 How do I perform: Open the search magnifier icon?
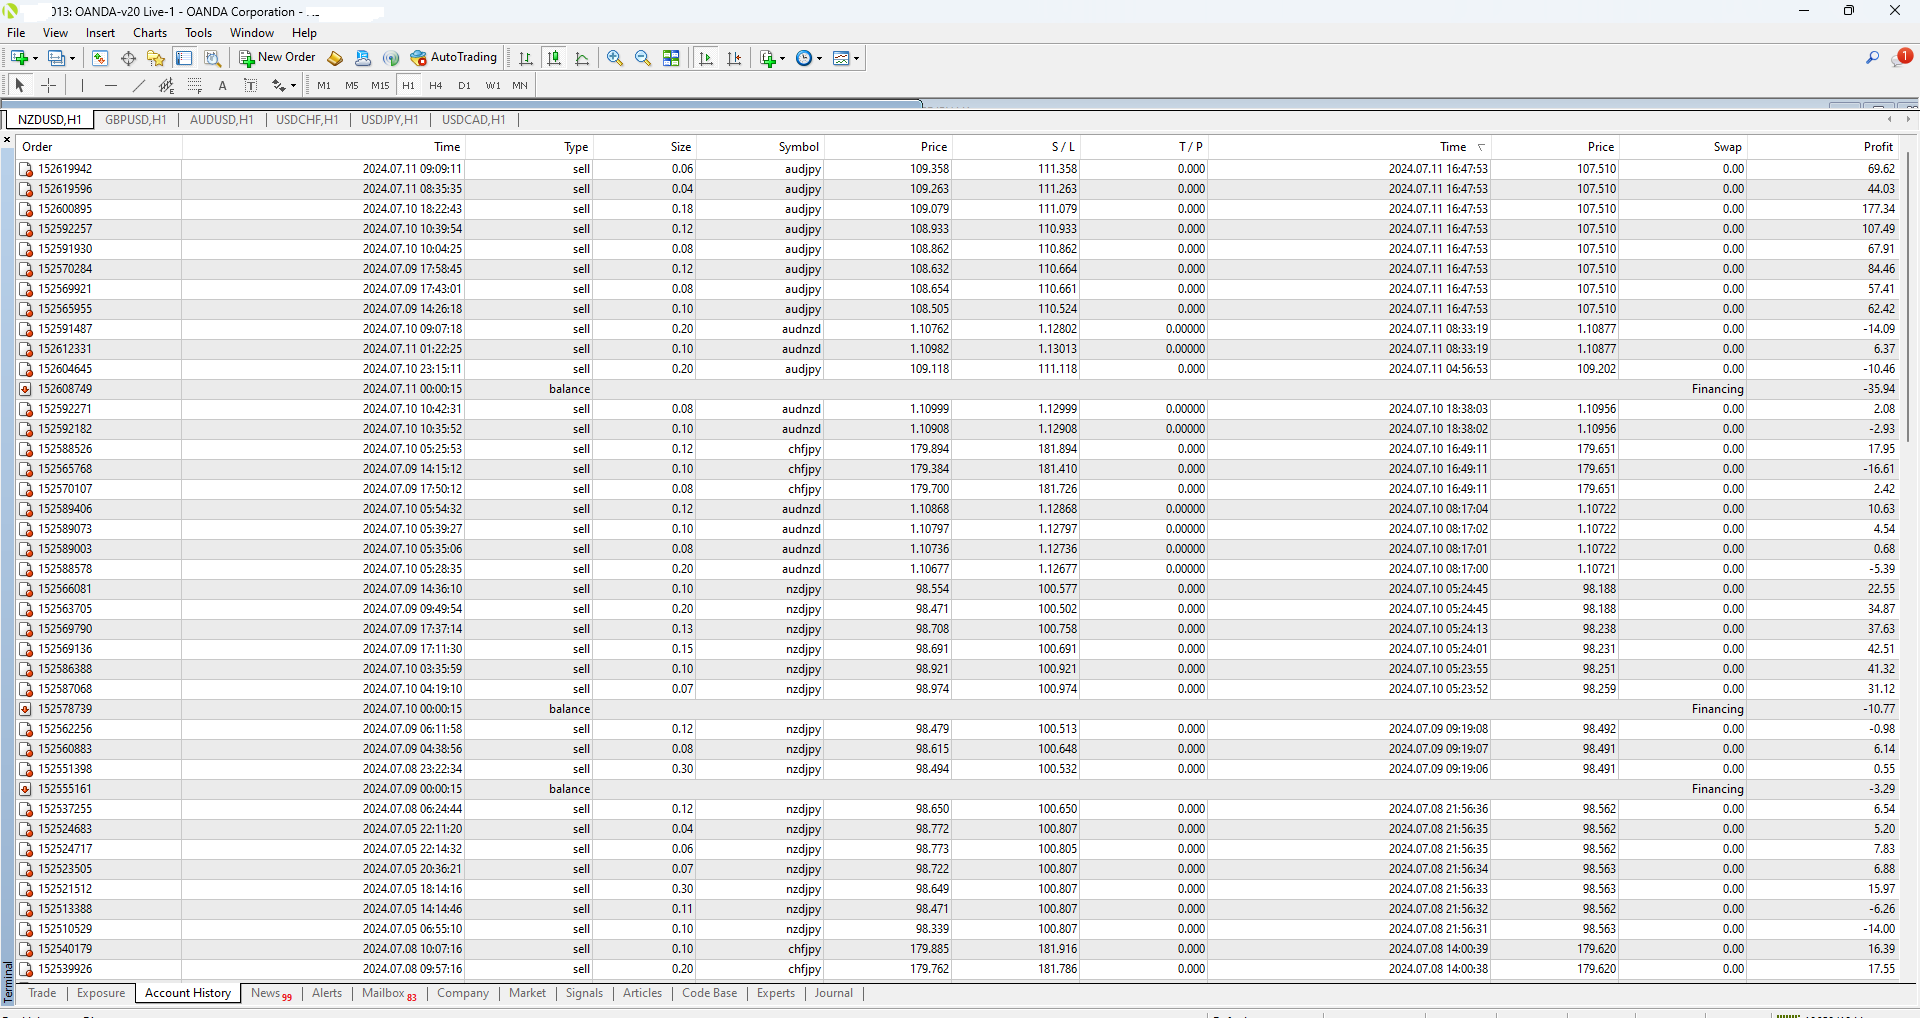(1872, 58)
